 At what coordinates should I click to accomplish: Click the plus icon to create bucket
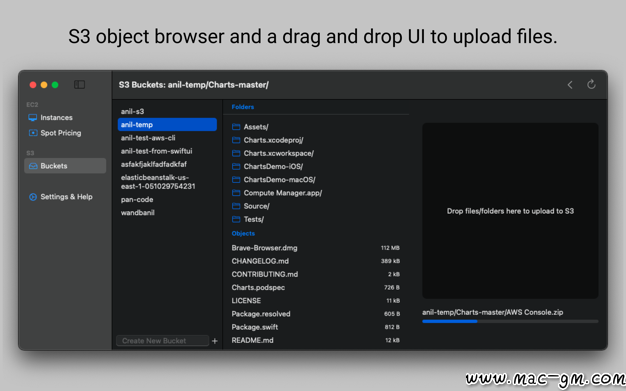[x=215, y=341]
